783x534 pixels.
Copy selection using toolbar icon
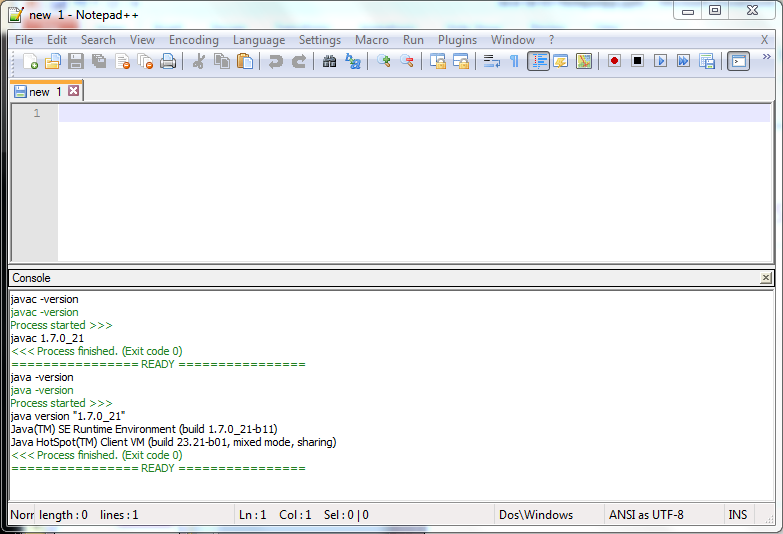tap(222, 61)
